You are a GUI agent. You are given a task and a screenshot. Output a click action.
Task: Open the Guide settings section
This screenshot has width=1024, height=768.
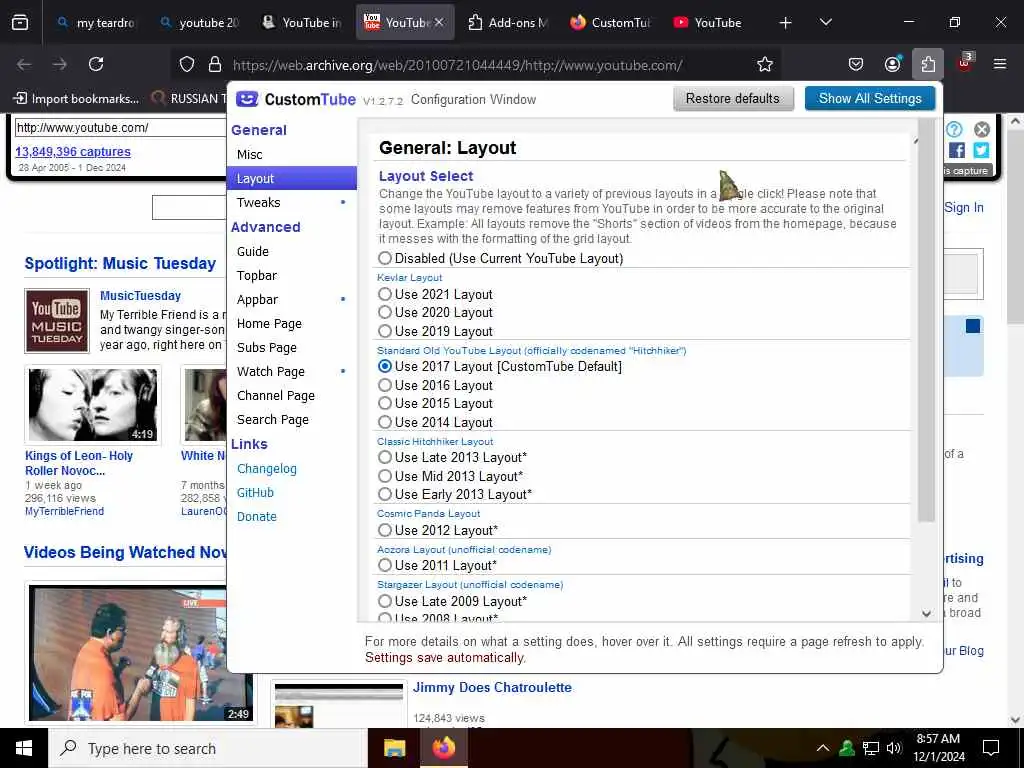tap(292, 251)
